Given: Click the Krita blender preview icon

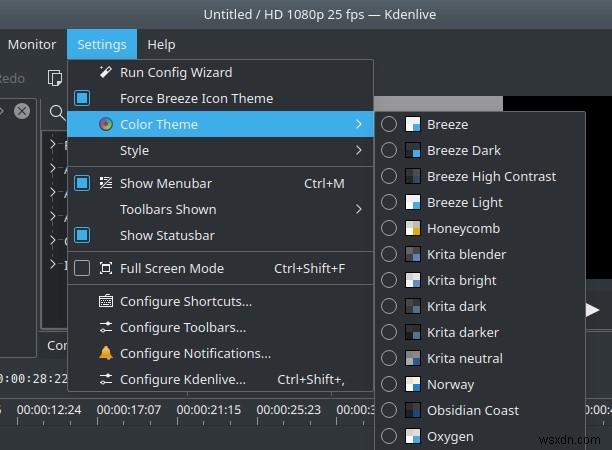Looking at the screenshot, I should click(x=413, y=254).
